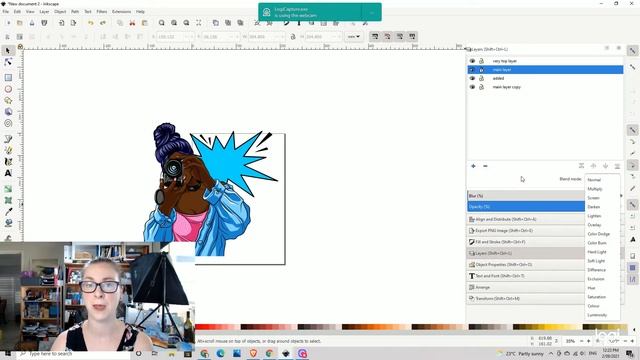Select the Selector arrow tool
This screenshot has width=640, height=360.
coord(8,51)
